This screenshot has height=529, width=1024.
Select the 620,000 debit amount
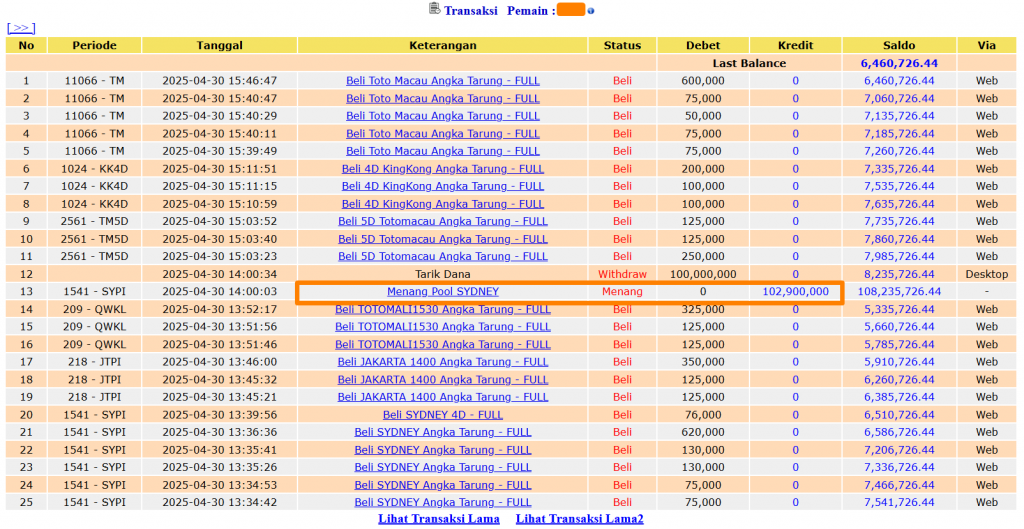pos(703,432)
